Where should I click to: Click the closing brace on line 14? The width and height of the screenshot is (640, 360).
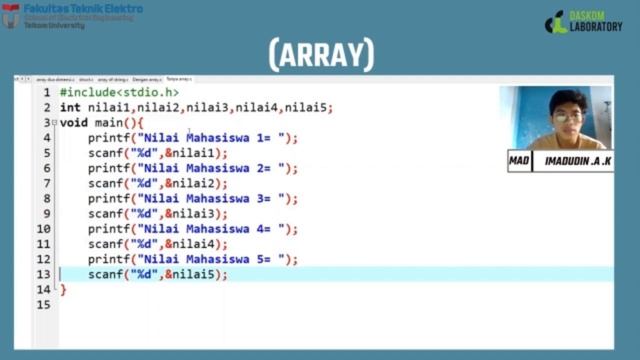(x=63, y=290)
